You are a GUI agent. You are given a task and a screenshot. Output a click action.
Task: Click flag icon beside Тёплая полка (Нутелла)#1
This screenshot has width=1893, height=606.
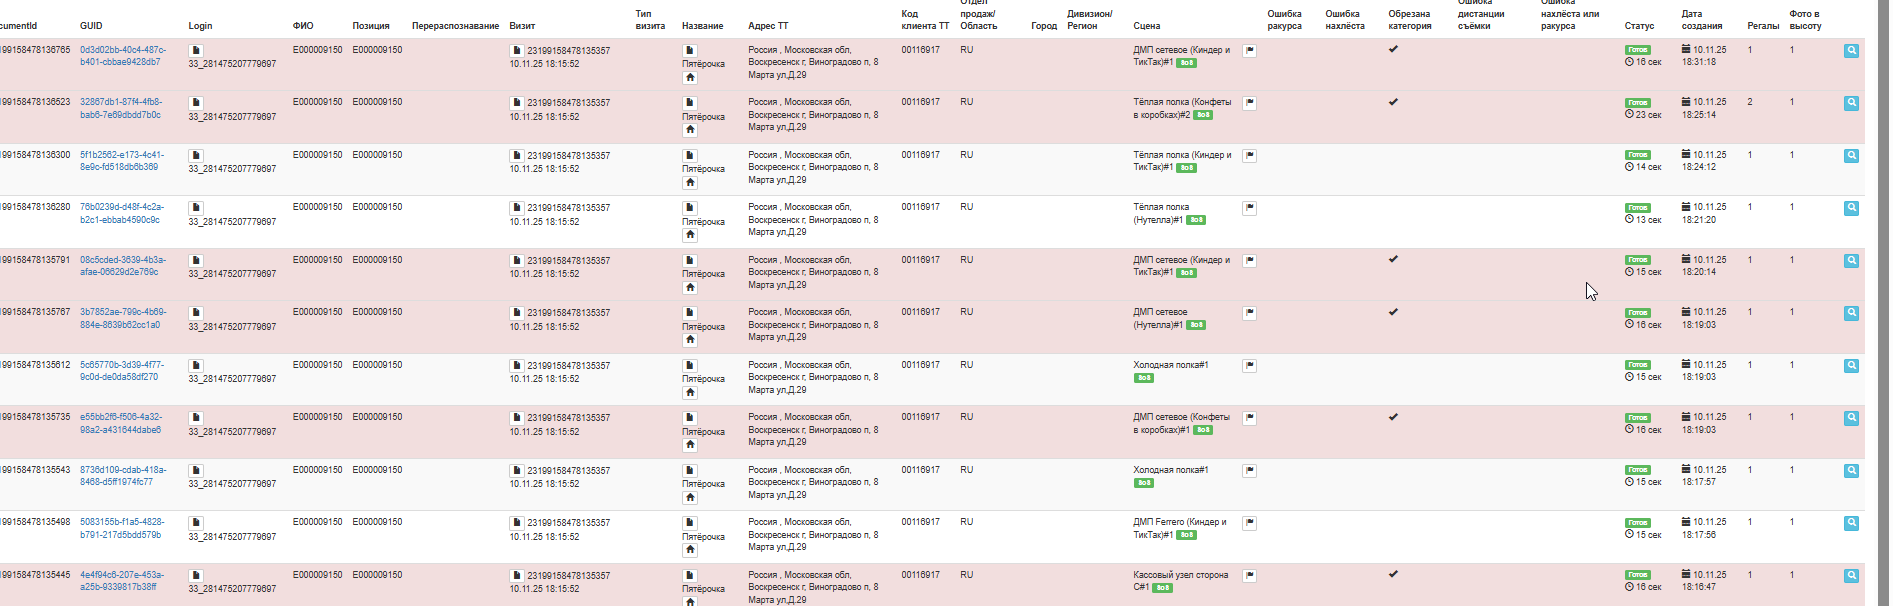[x=1249, y=208]
